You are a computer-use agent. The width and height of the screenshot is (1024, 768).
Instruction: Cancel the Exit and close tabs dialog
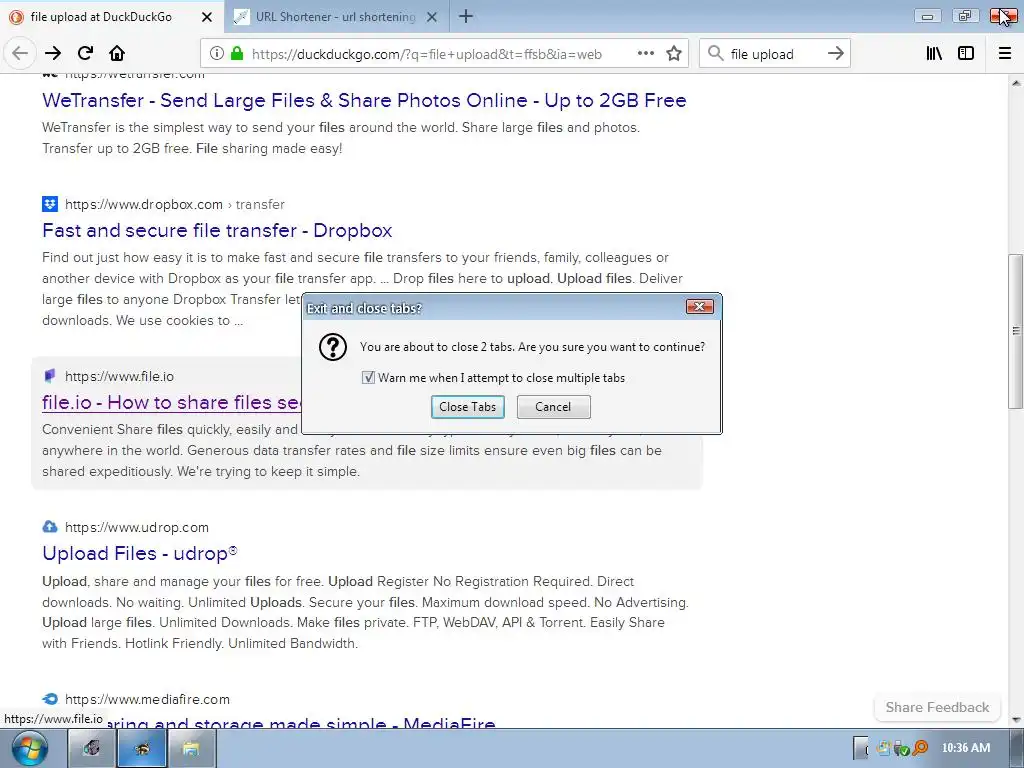point(554,407)
